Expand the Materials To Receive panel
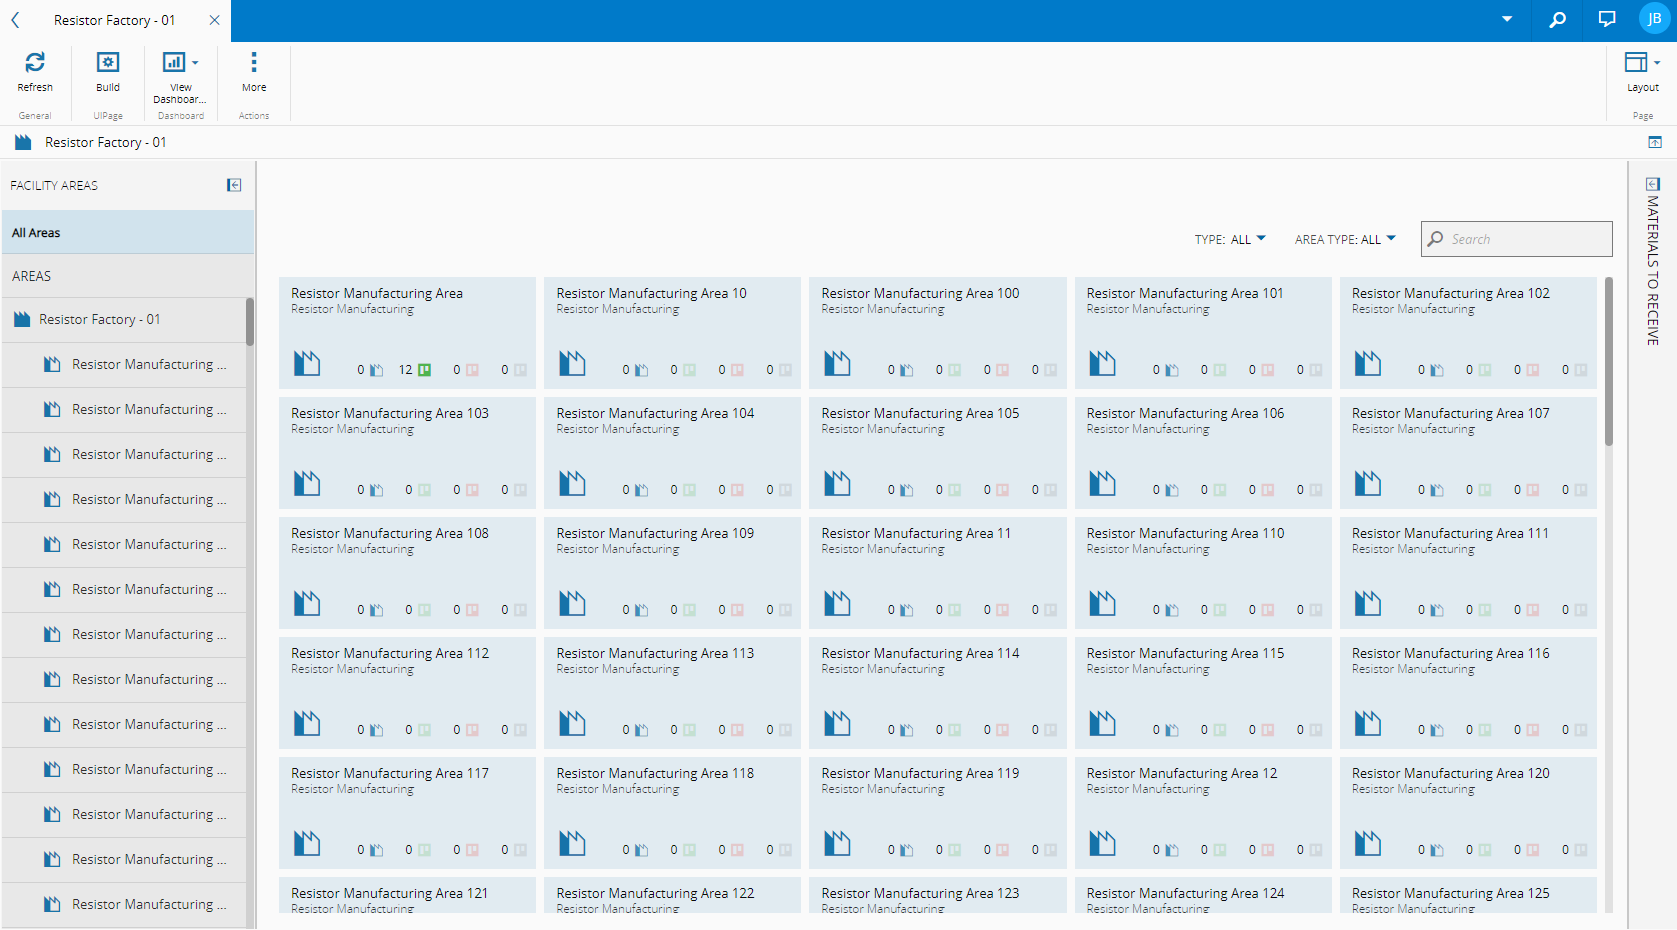 pyautogui.click(x=1653, y=184)
